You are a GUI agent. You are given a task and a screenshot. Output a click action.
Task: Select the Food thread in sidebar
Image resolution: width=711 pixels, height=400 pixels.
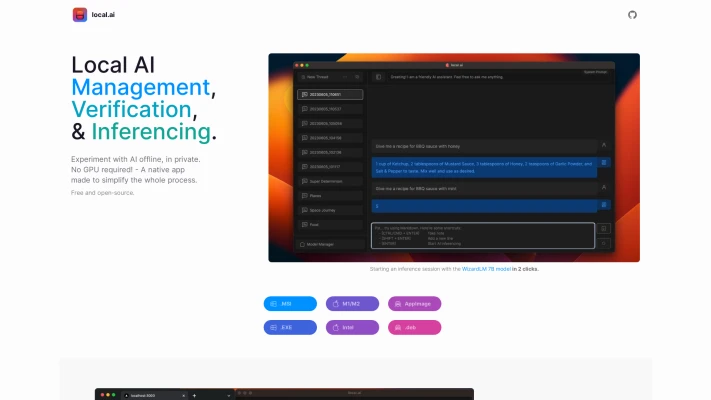pos(330,224)
